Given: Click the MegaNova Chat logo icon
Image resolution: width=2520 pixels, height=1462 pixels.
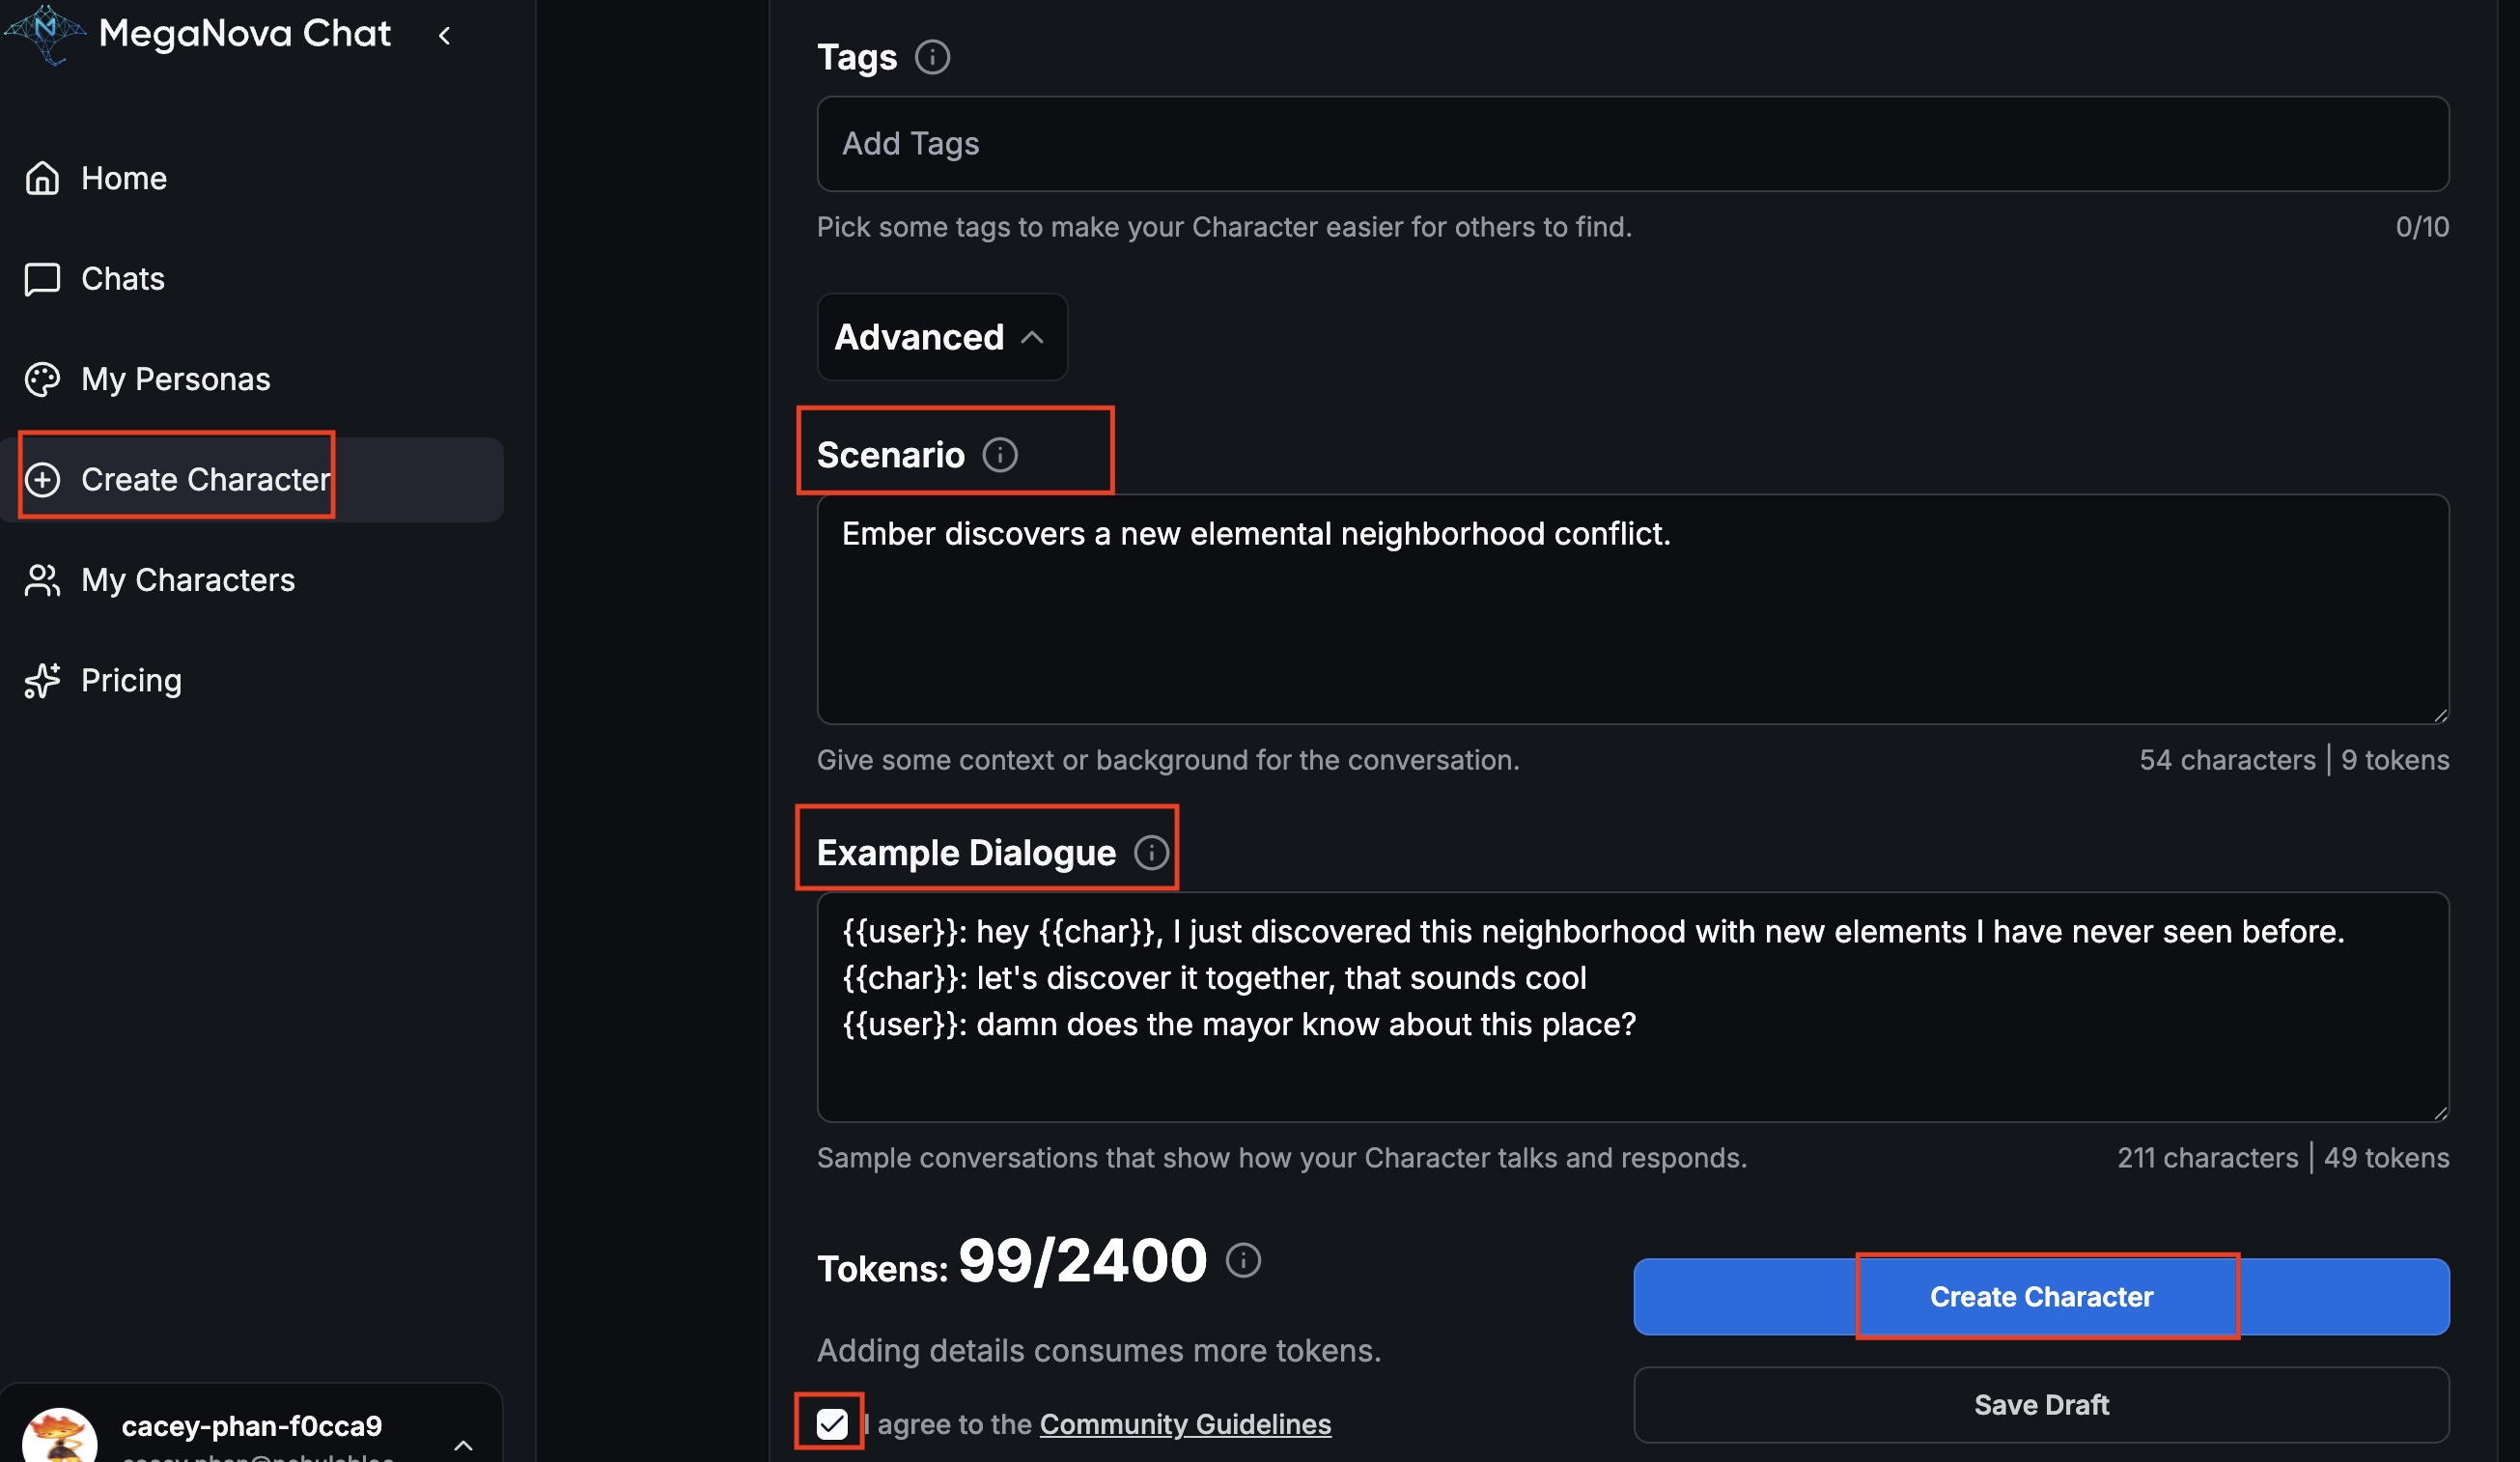Looking at the screenshot, I should point(45,33).
